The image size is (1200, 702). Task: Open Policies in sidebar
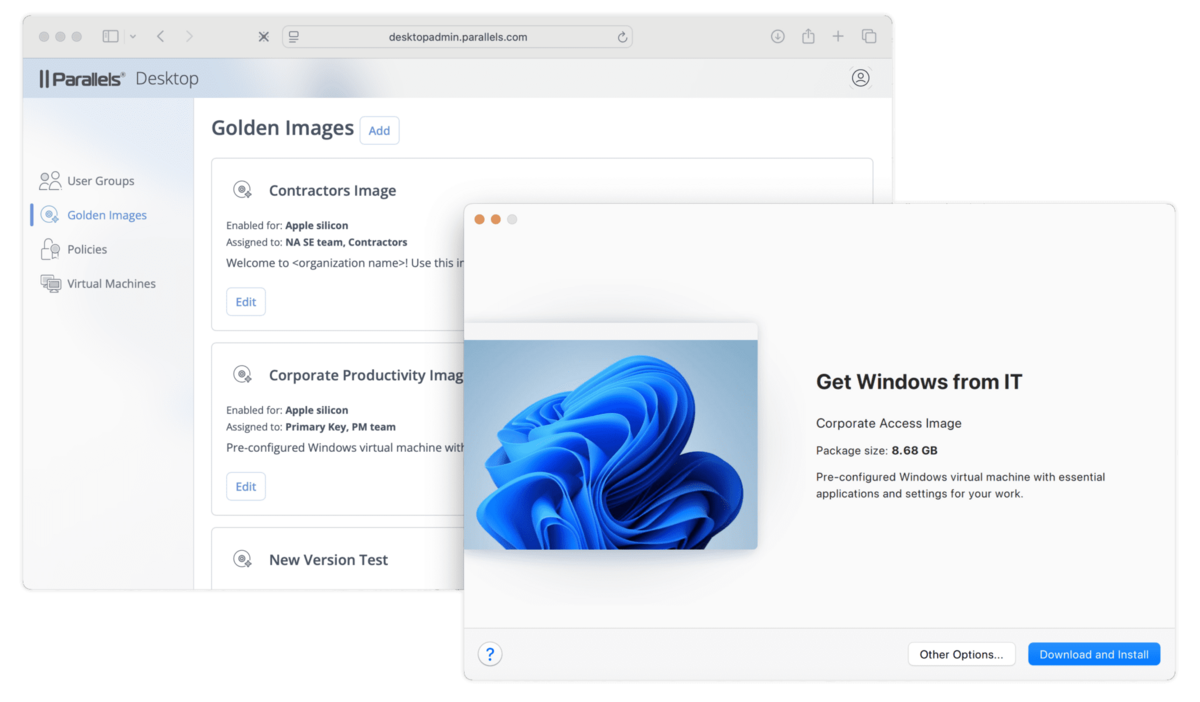click(87, 249)
